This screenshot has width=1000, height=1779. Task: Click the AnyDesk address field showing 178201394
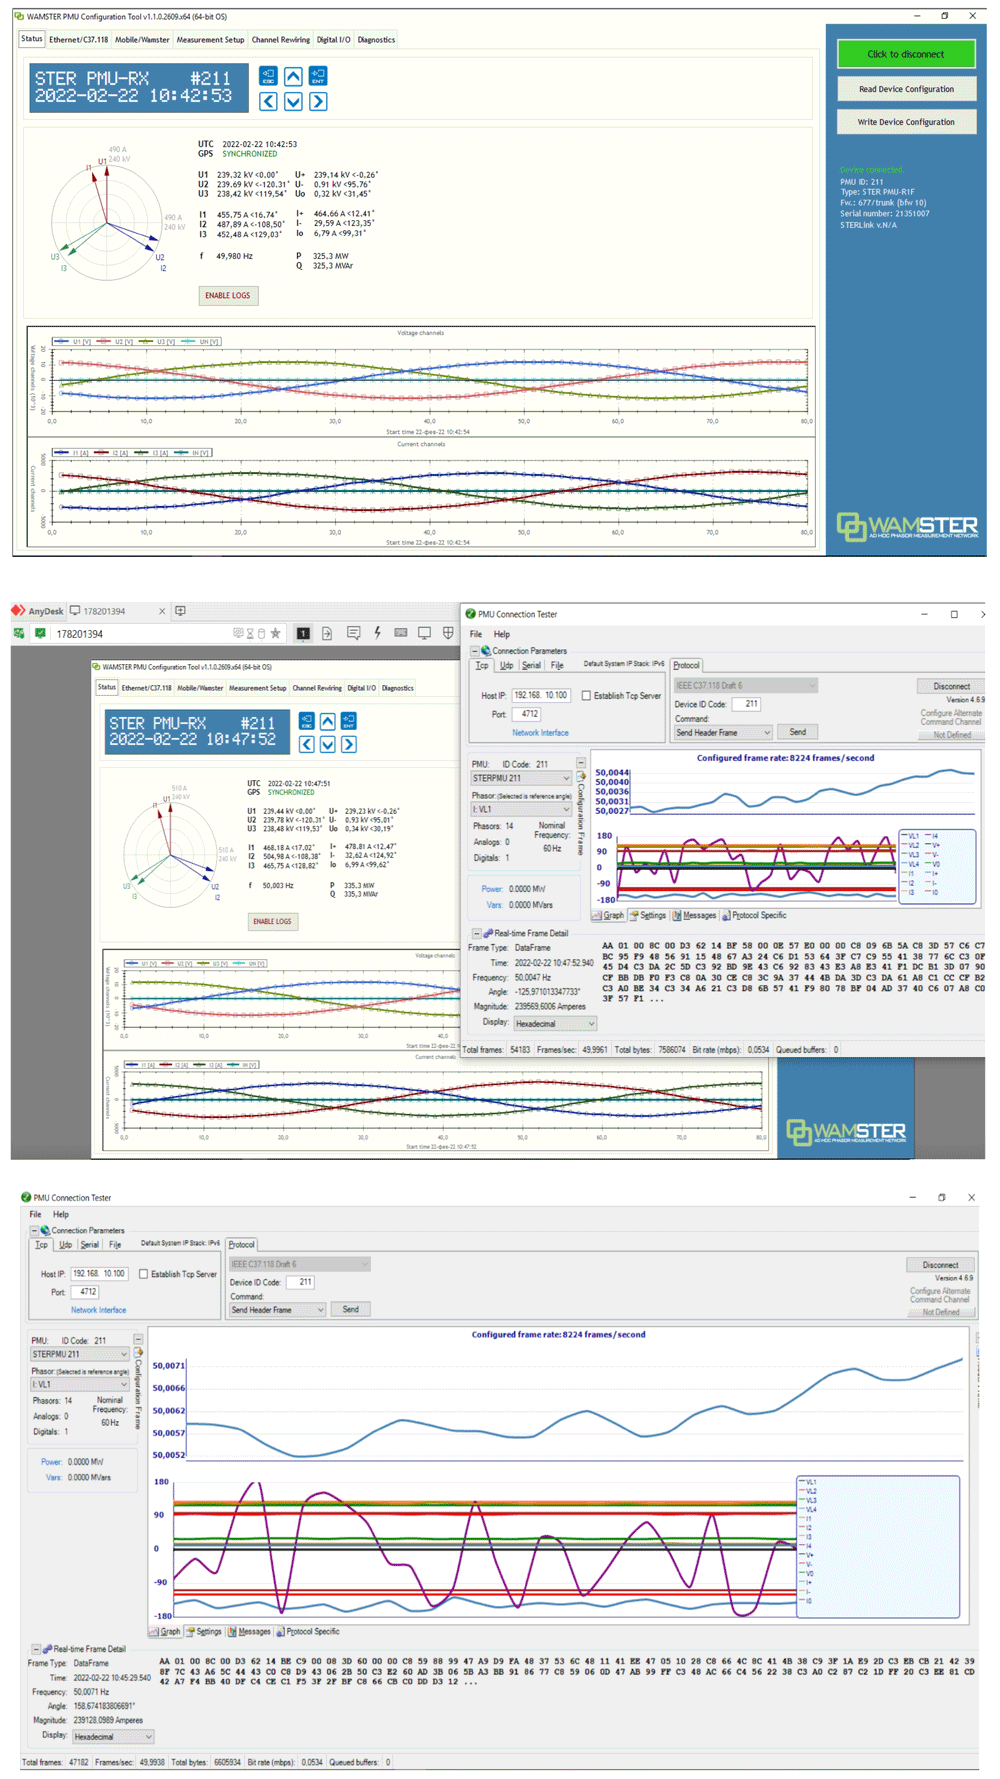click(x=140, y=634)
